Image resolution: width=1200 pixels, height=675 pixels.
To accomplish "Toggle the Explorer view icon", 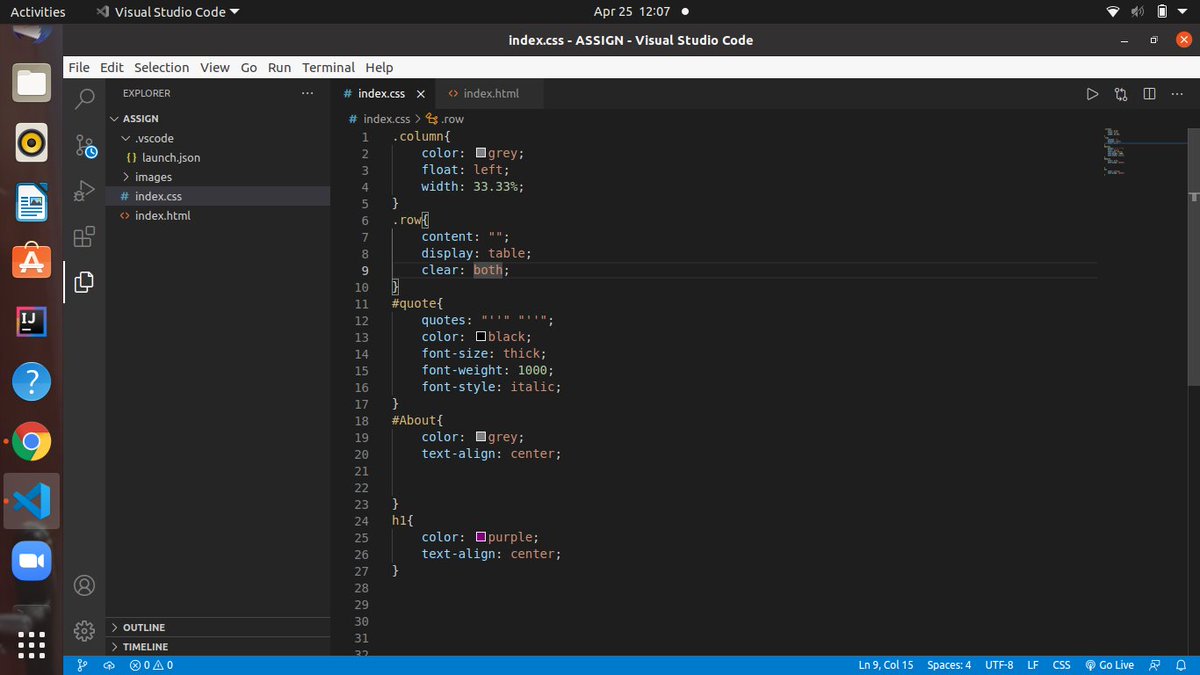I will (85, 282).
